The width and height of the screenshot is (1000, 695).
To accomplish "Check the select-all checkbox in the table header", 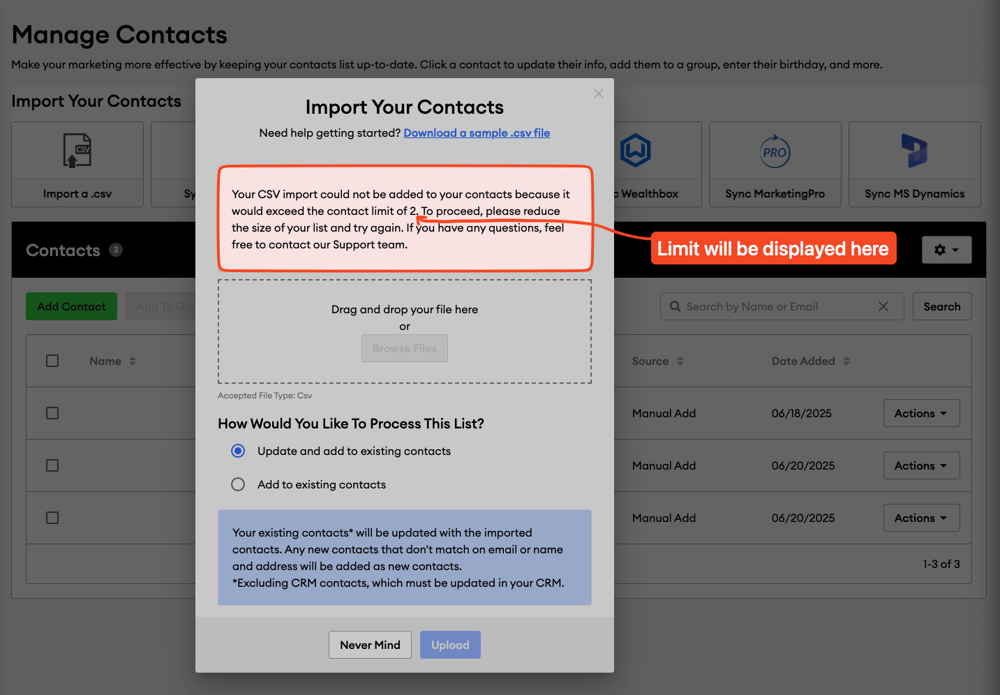I will [52, 361].
